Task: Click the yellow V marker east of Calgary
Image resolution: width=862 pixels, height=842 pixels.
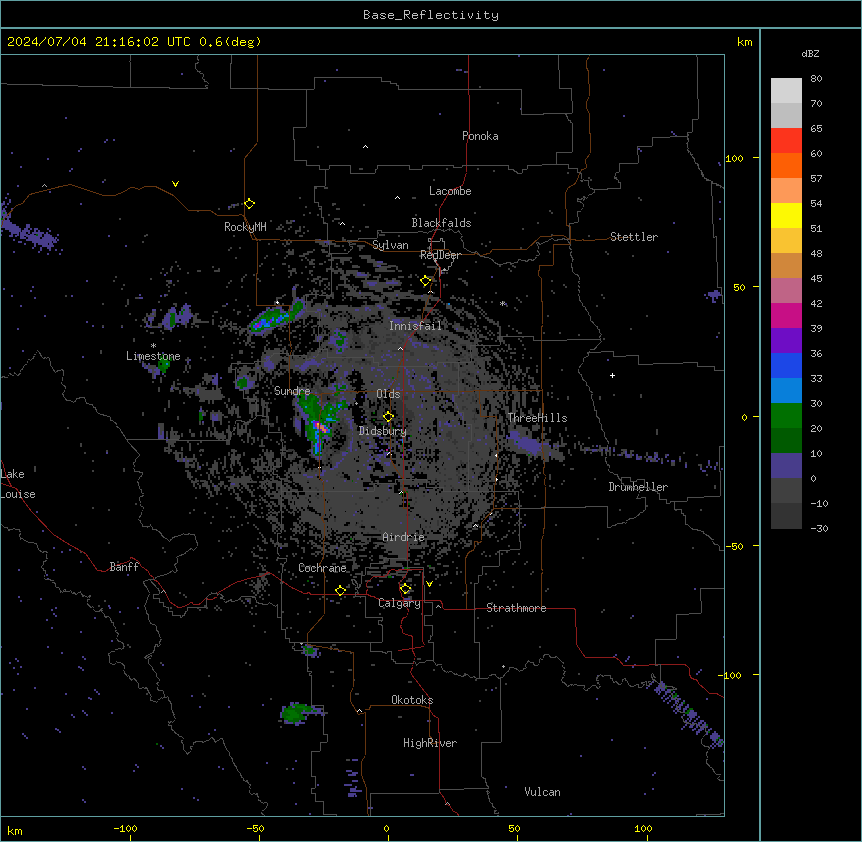Action: (x=429, y=584)
